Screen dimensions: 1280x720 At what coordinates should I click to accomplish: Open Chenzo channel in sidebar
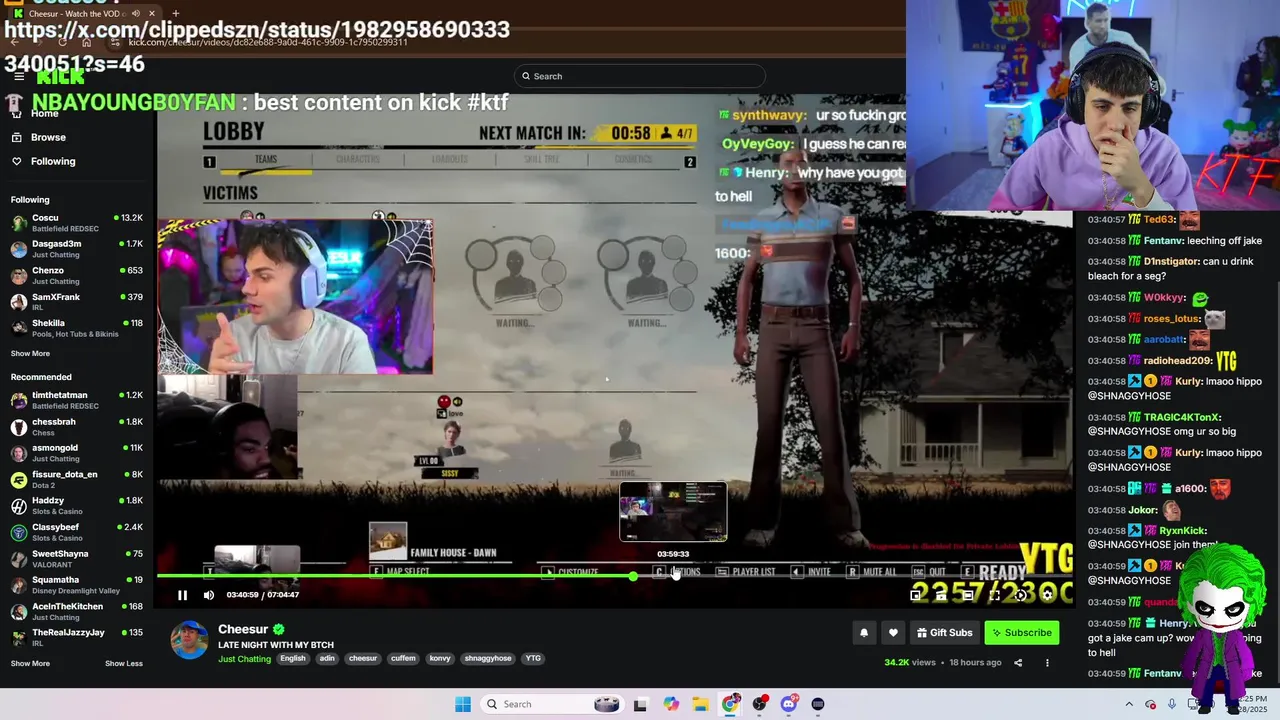pyautogui.click(x=77, y=276)
